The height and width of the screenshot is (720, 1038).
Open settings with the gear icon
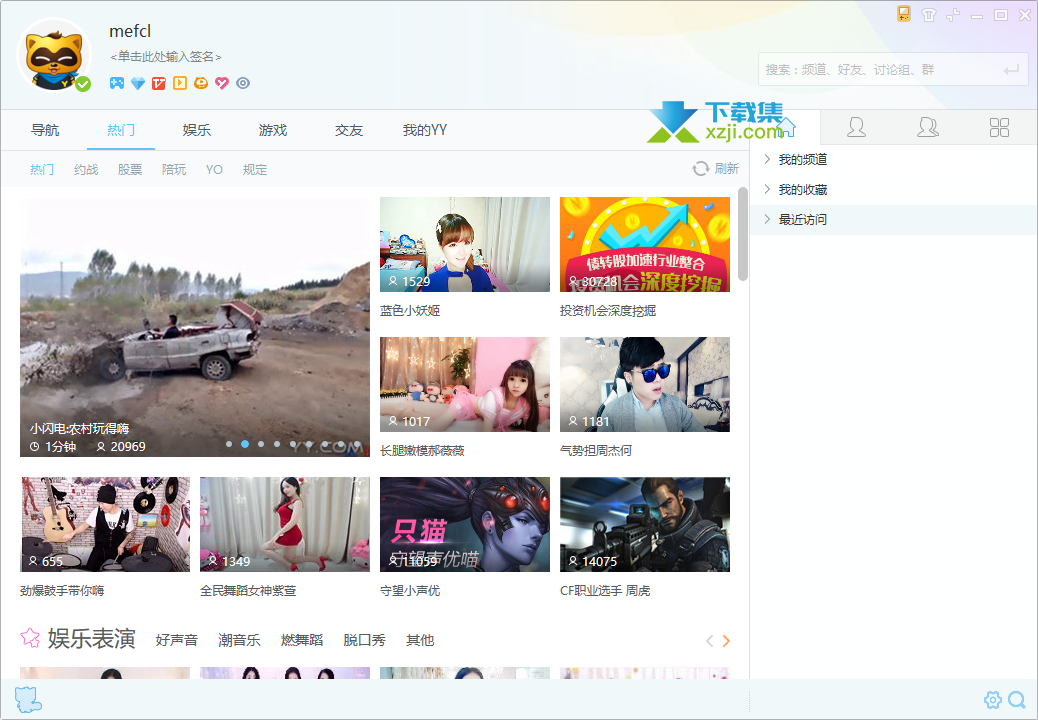(992, 699)
